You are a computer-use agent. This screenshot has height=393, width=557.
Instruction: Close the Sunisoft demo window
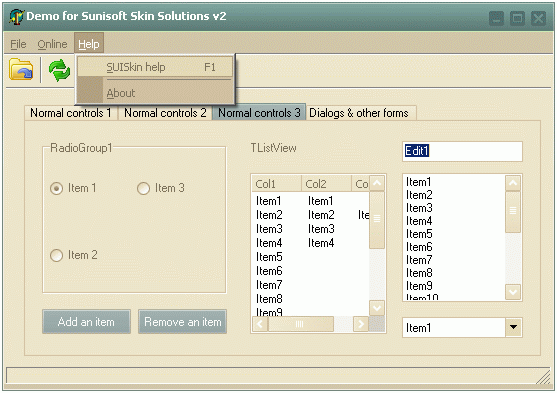[538, 18]
